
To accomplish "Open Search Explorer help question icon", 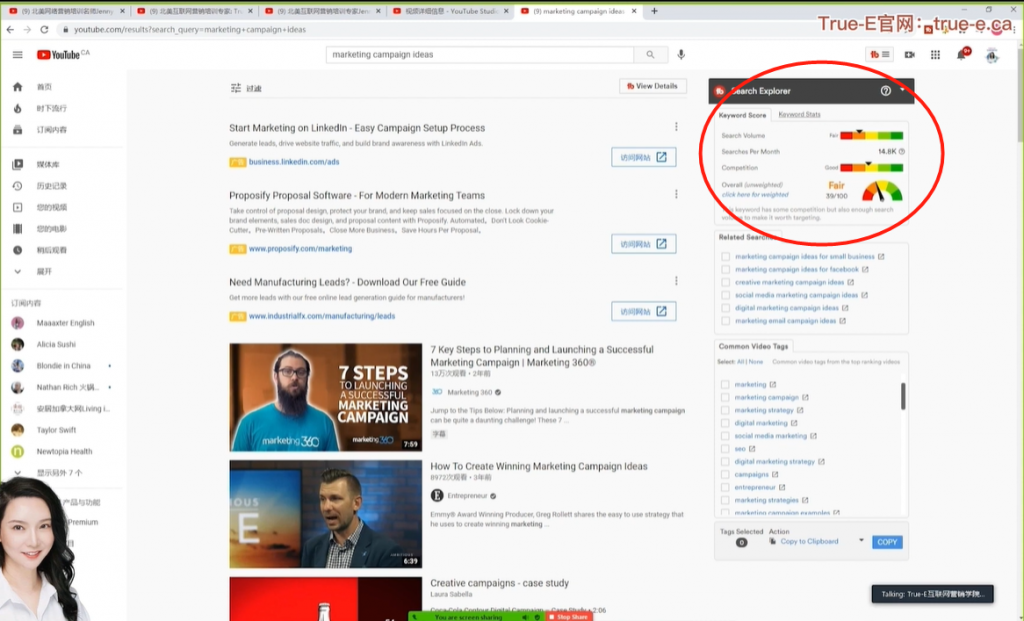I will tap(885, 91).
